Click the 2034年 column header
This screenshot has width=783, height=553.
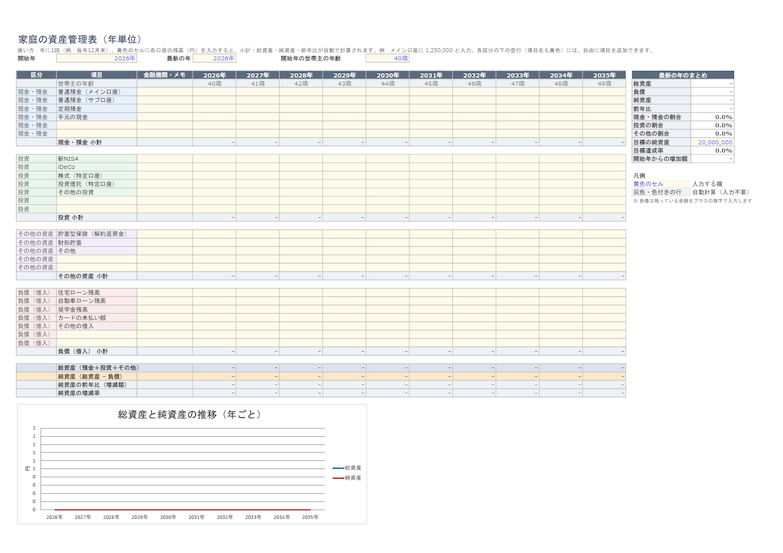pos(561,75)
